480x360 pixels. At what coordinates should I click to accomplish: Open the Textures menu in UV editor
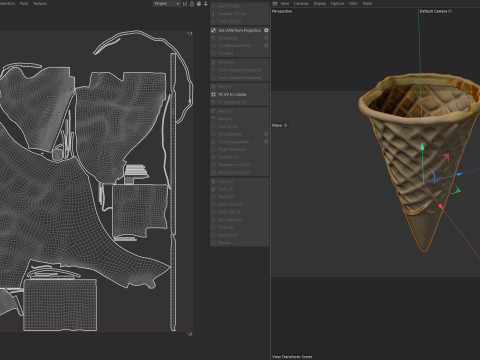point(40,4)
